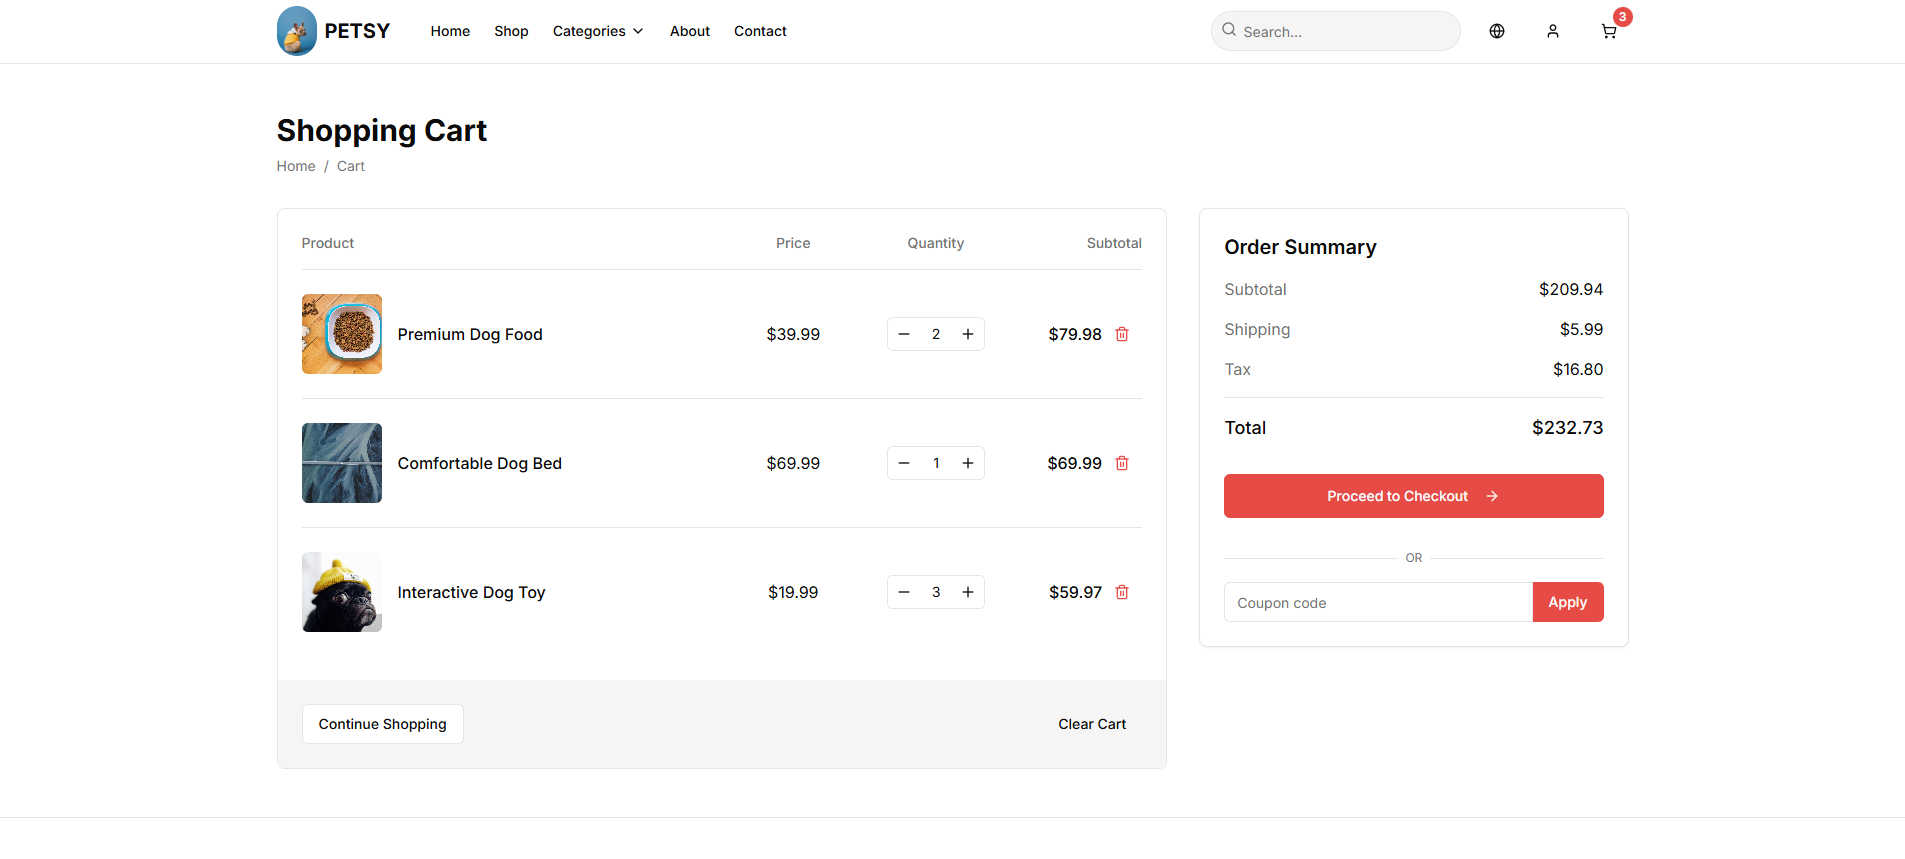1905x859 pixels.
Task: Focus the Coupon code input field
Action: pyautogui.click(x=1377, y=602)
